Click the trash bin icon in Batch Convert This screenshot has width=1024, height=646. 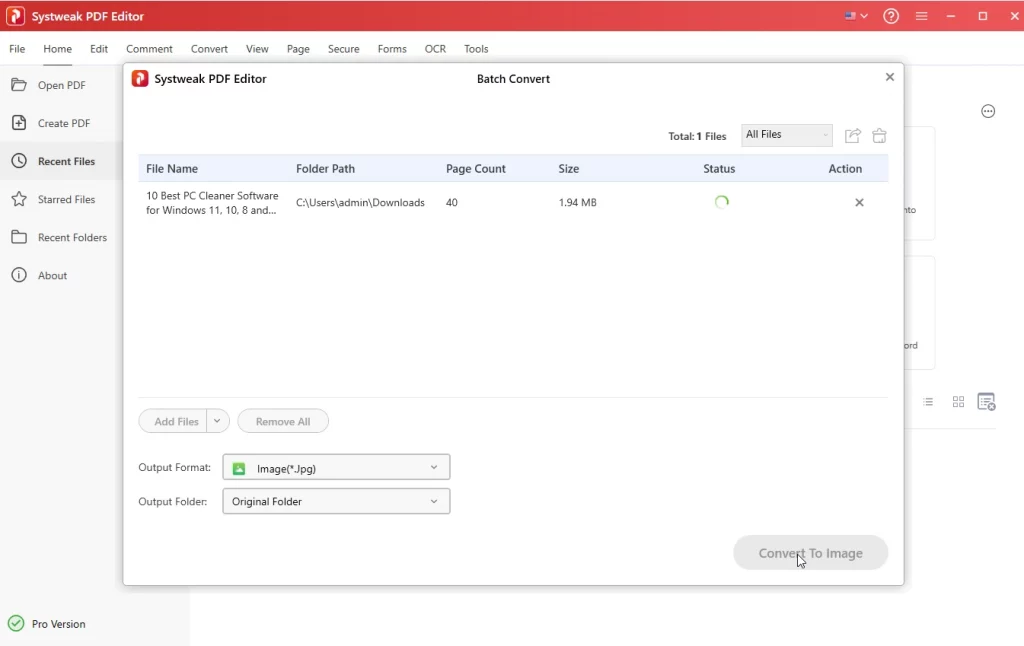[x=880, y=135]
